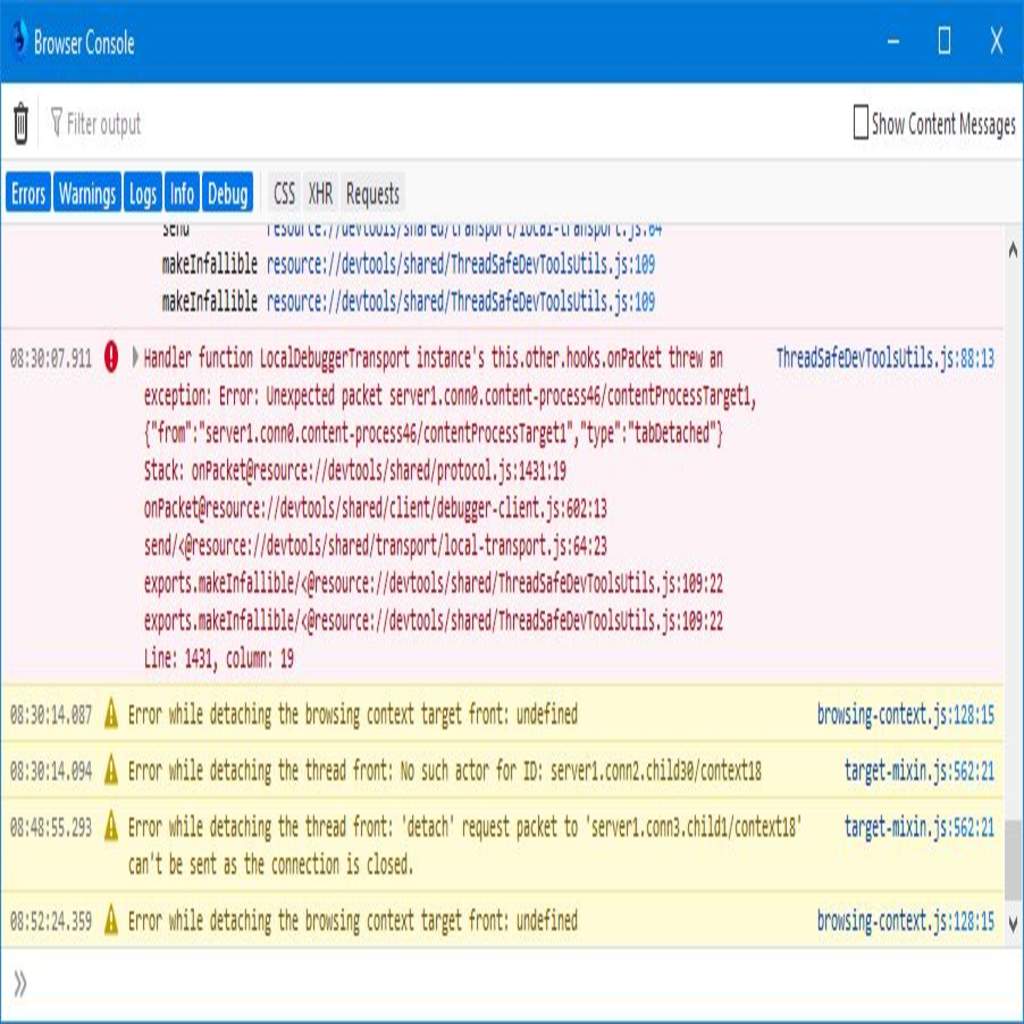Click timestamp 08:48:55.293
This screenshot has height=1024, width=1024.
[51, 827]
